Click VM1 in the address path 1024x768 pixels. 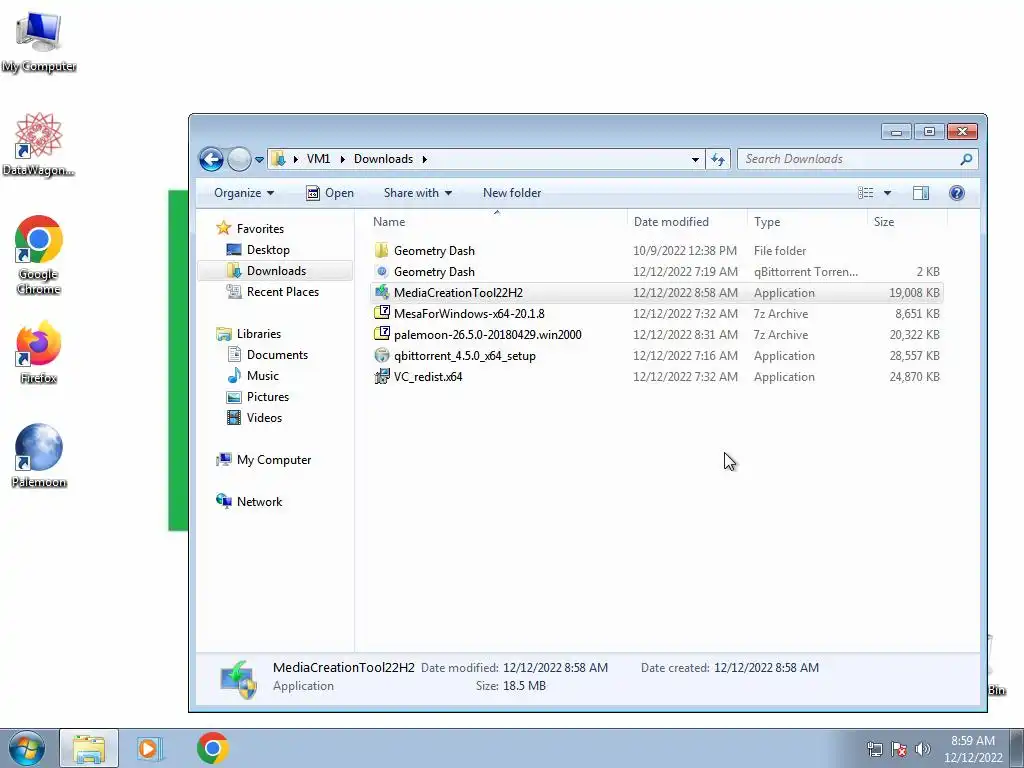tap(319, 159)
